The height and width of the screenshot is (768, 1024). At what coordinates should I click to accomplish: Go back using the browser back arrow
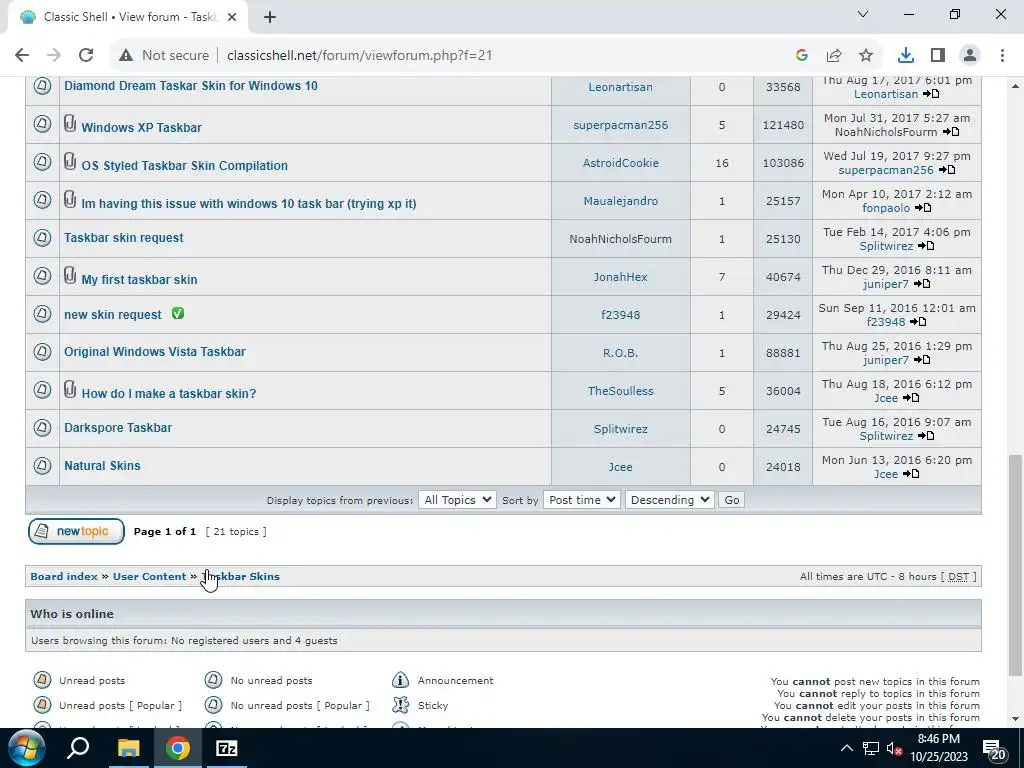(22, 56)
